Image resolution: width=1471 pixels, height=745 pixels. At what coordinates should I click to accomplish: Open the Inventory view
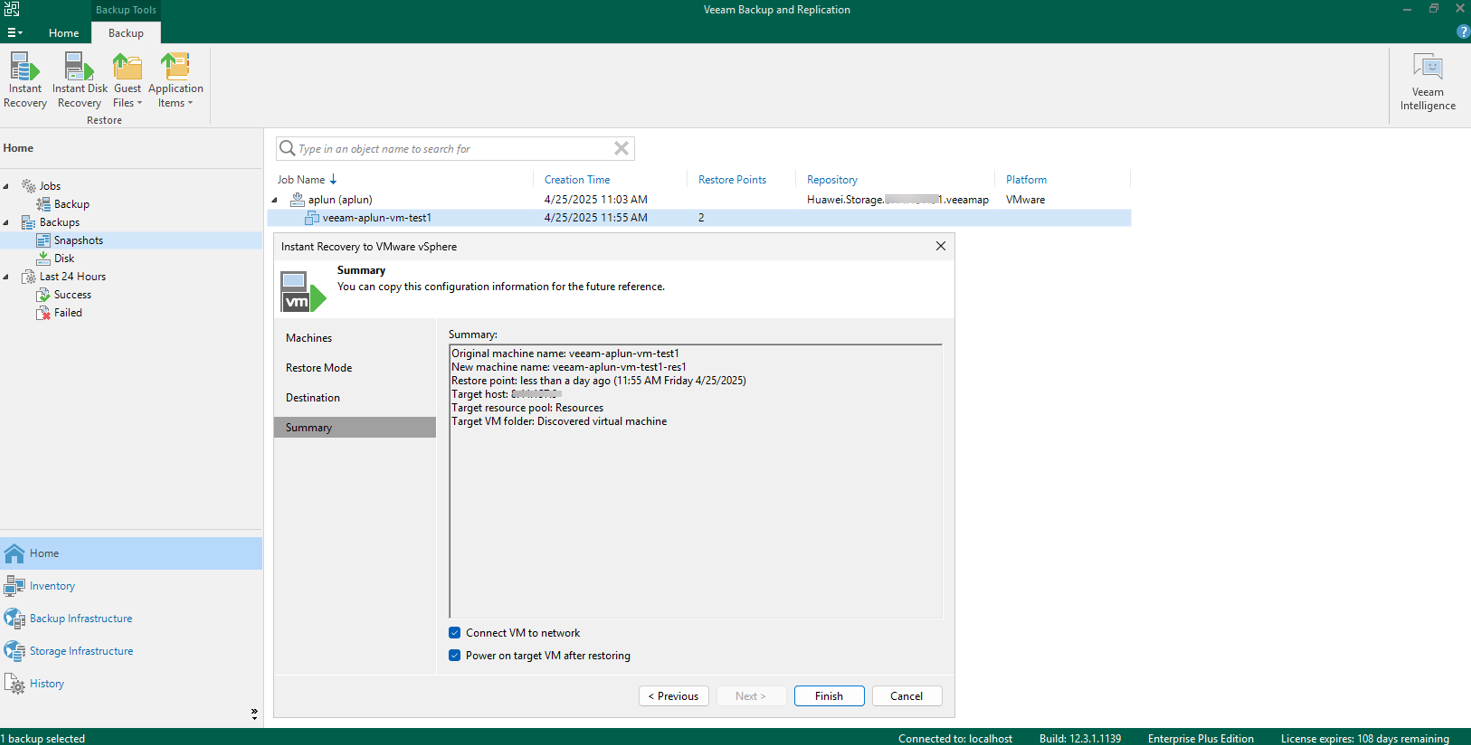click(131, 586)
